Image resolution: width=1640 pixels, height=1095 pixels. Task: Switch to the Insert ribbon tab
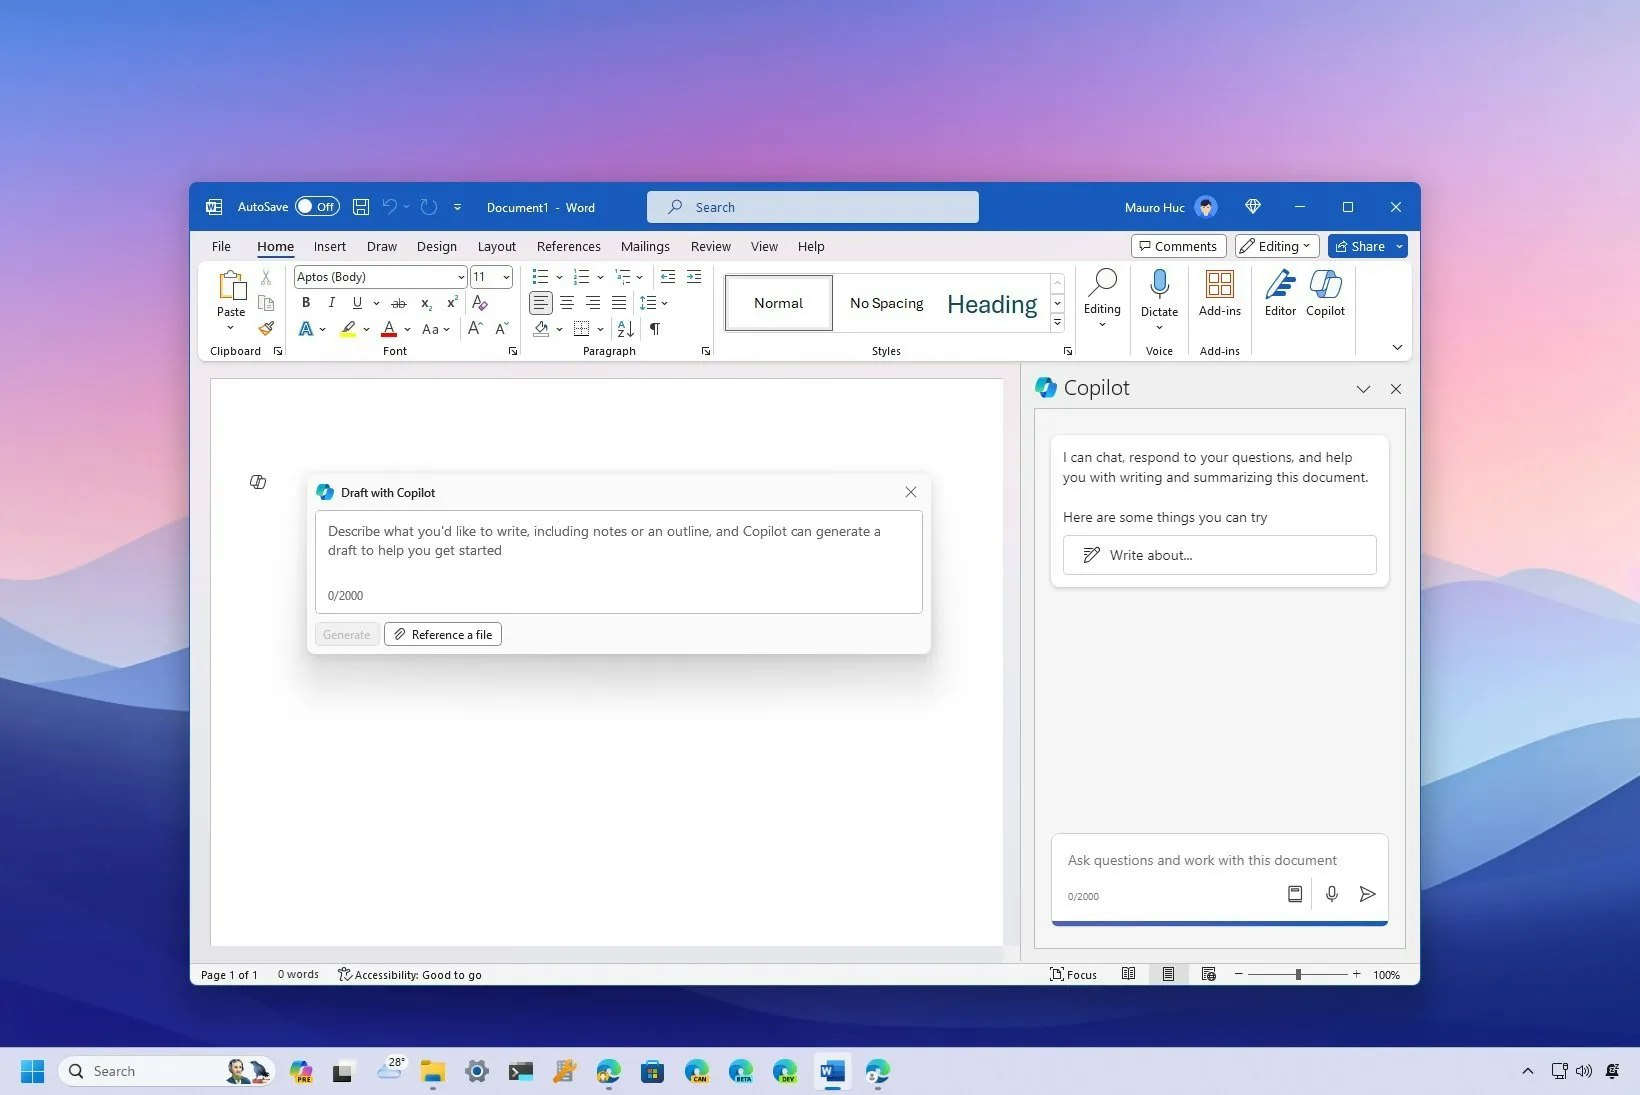click(330, 246)
